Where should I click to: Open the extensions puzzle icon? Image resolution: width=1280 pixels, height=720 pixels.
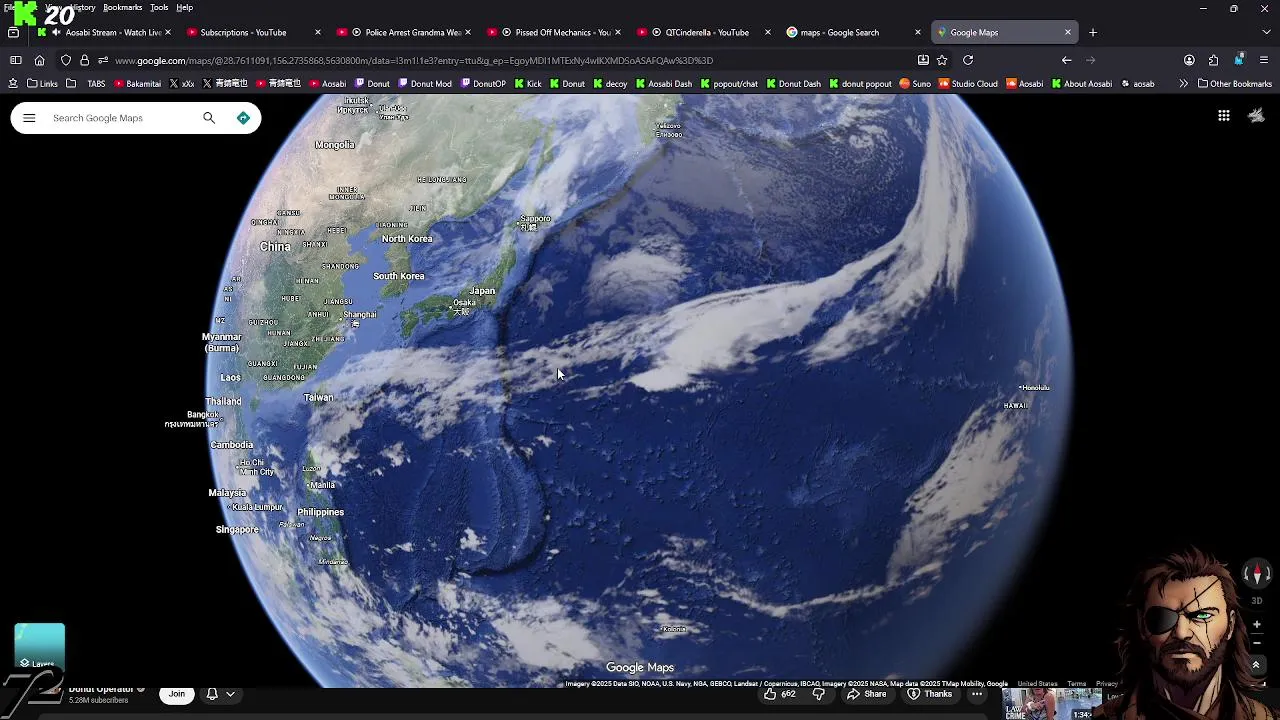click(1213, 60)
